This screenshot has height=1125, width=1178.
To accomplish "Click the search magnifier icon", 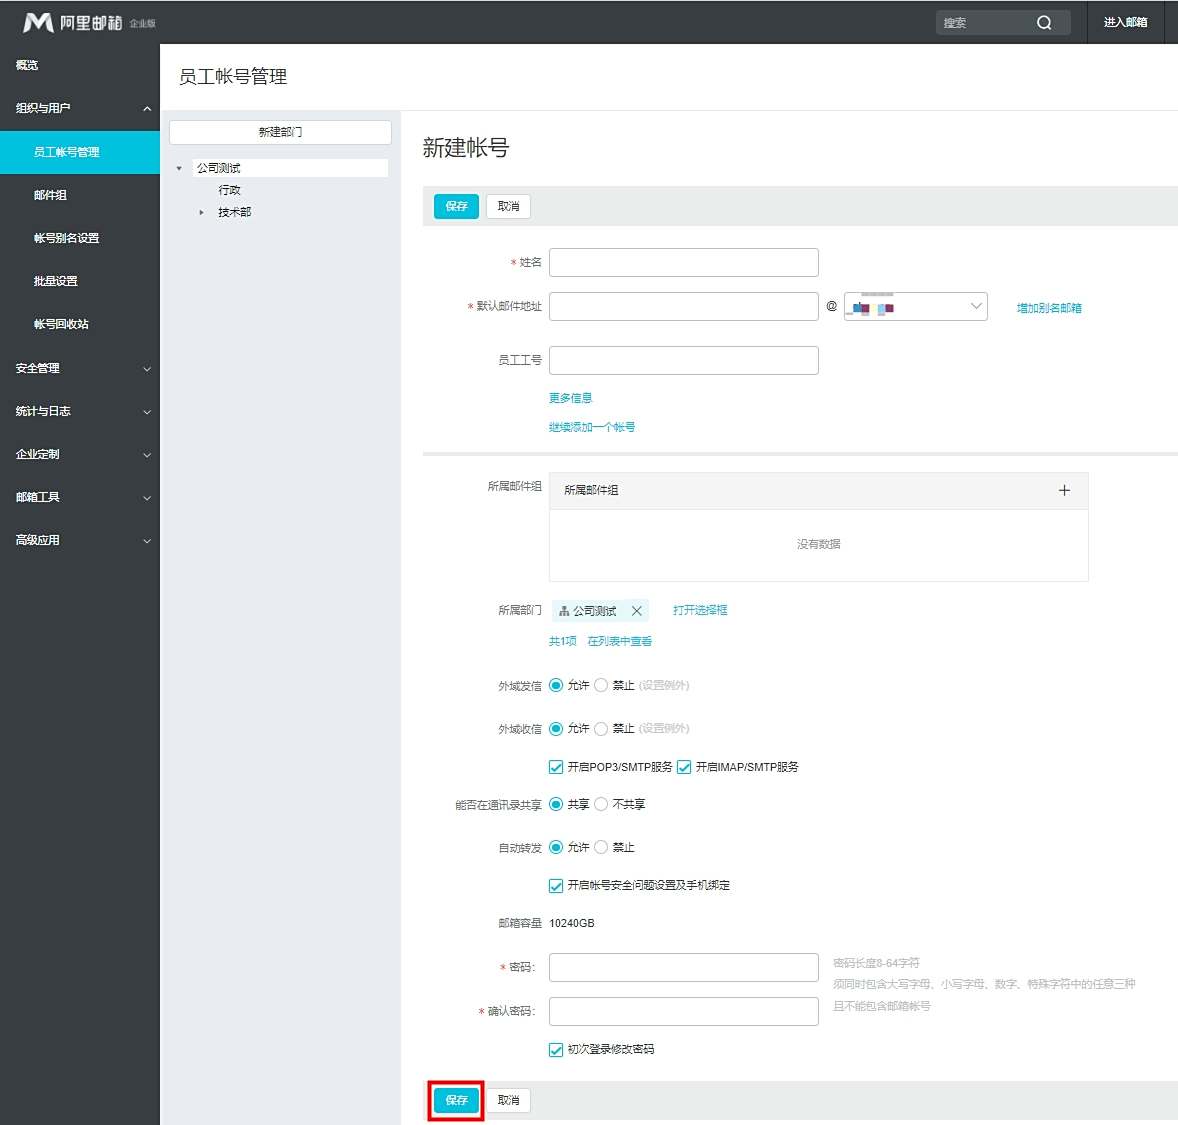I will pyautogui.click(x=1044, y=23).
